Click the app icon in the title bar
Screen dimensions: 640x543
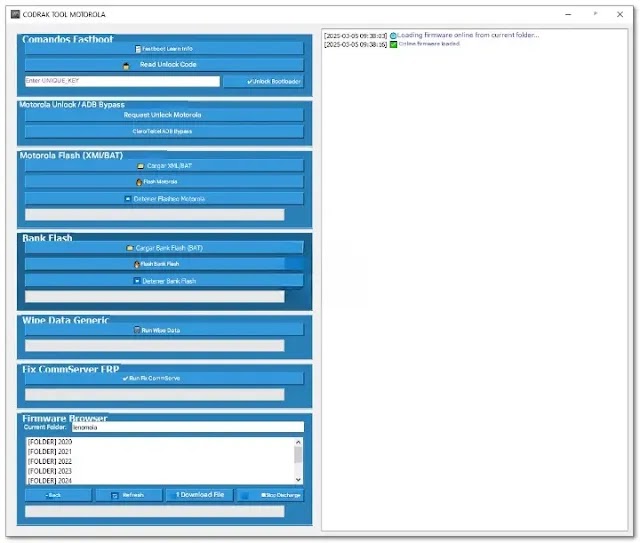point(15,14)
